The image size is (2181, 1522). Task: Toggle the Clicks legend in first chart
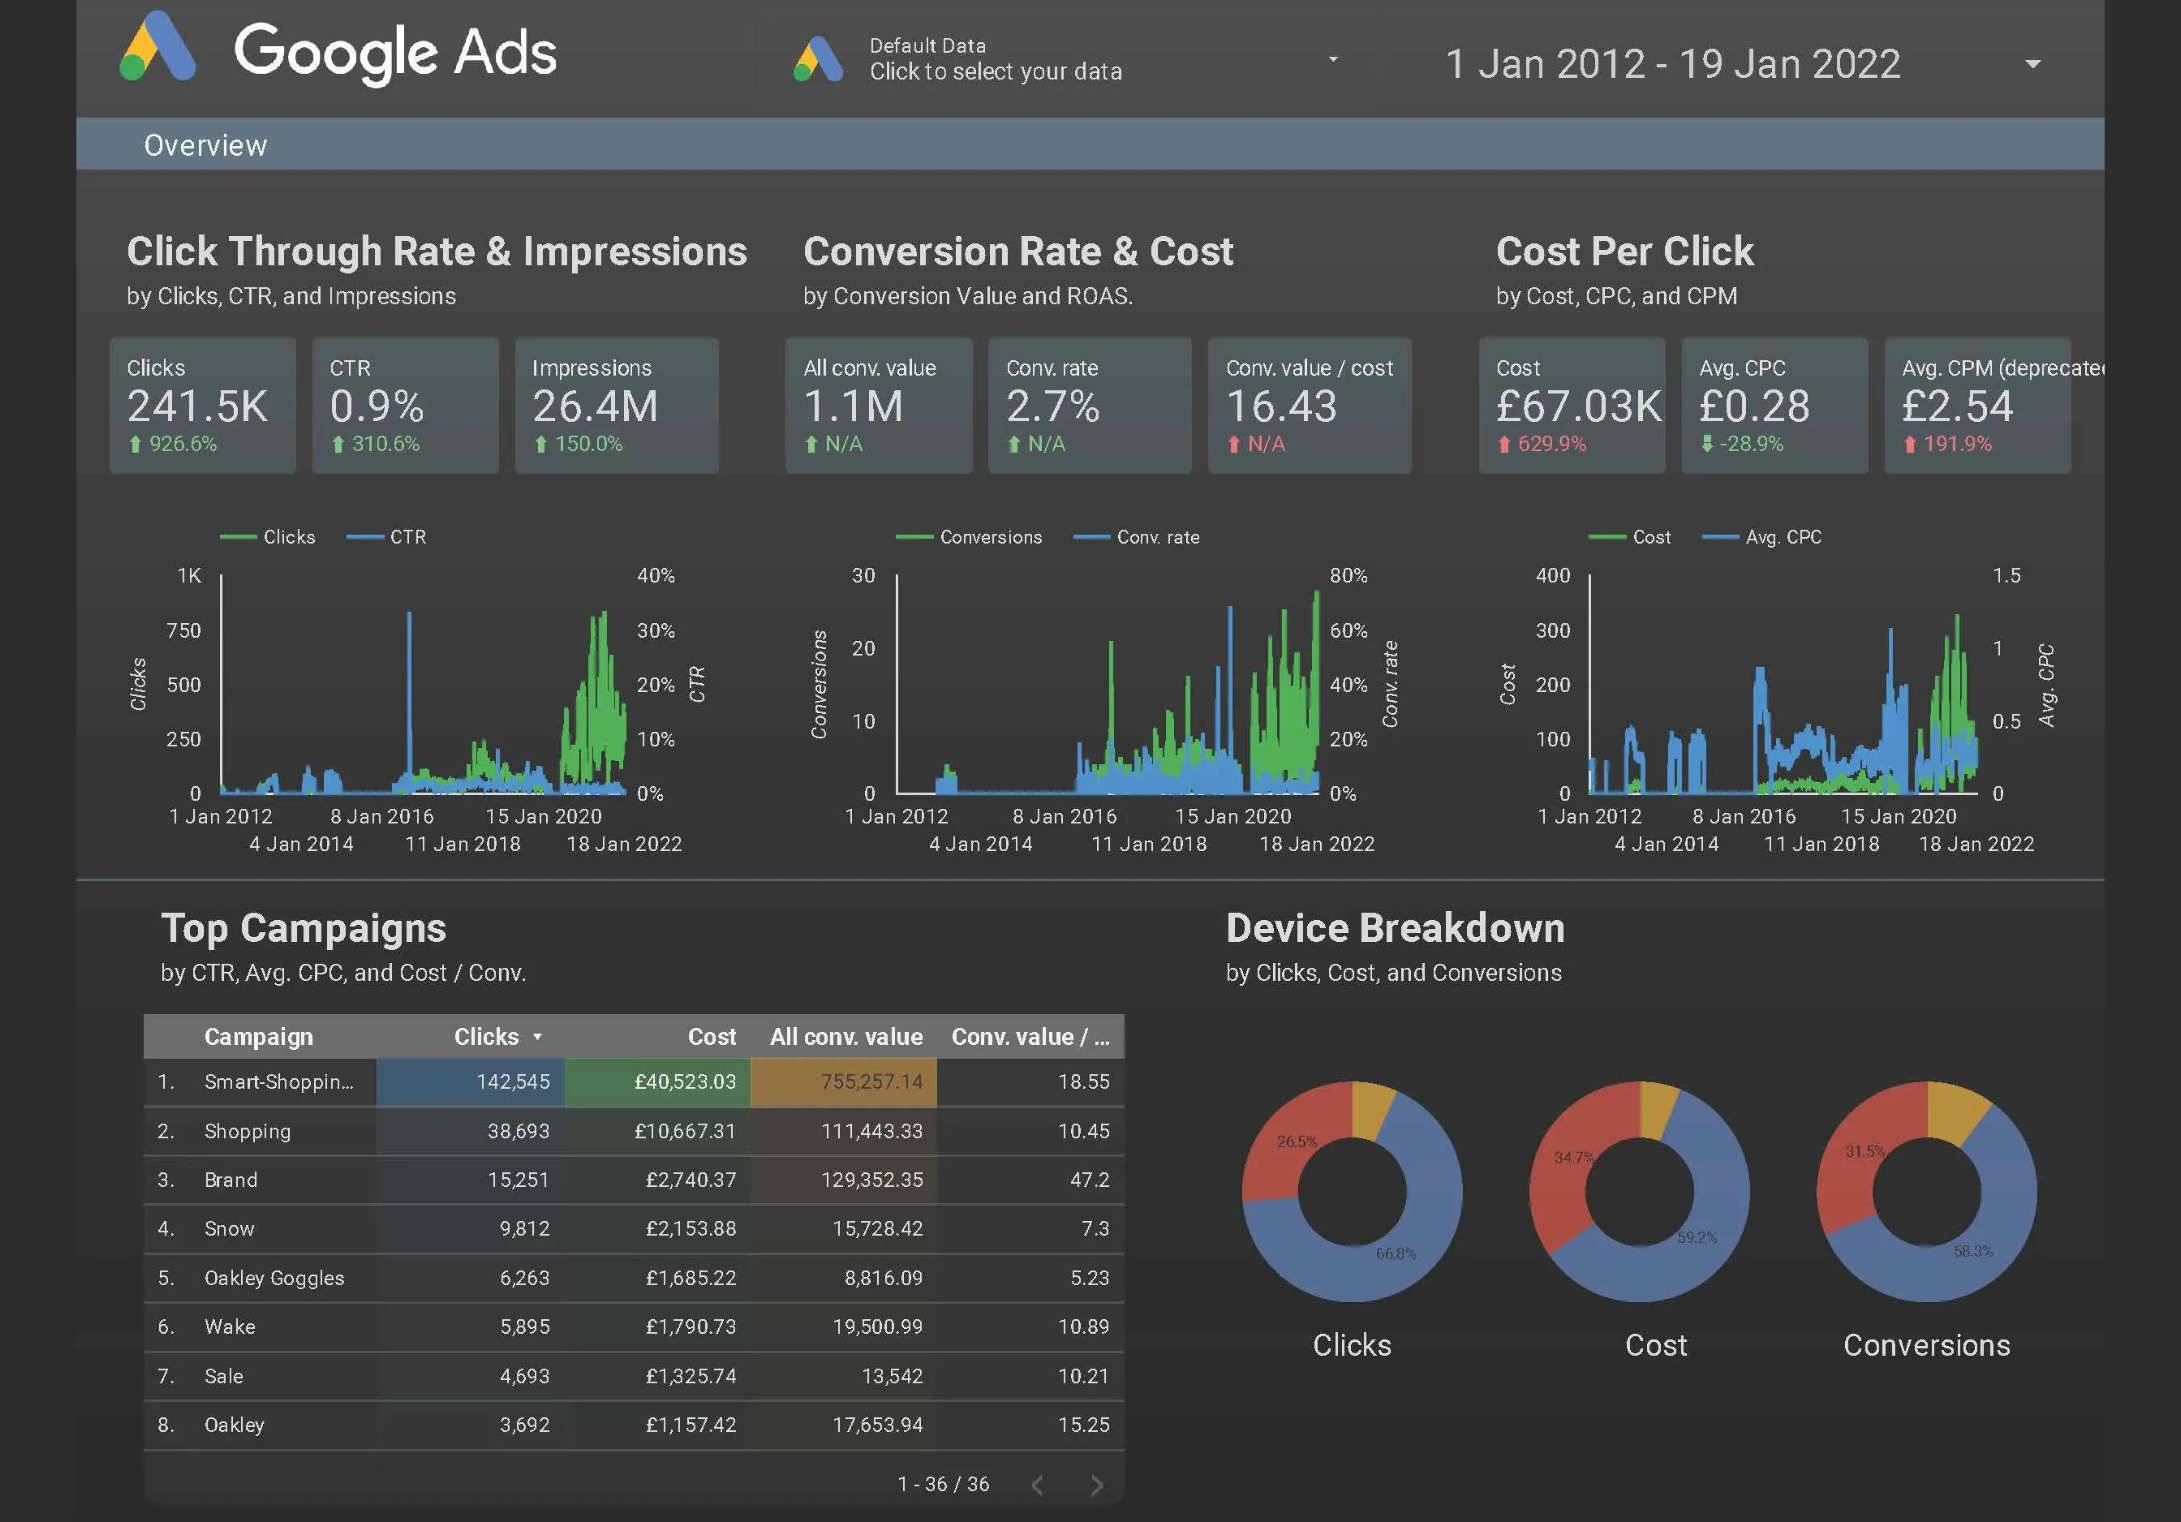[268, 537]
